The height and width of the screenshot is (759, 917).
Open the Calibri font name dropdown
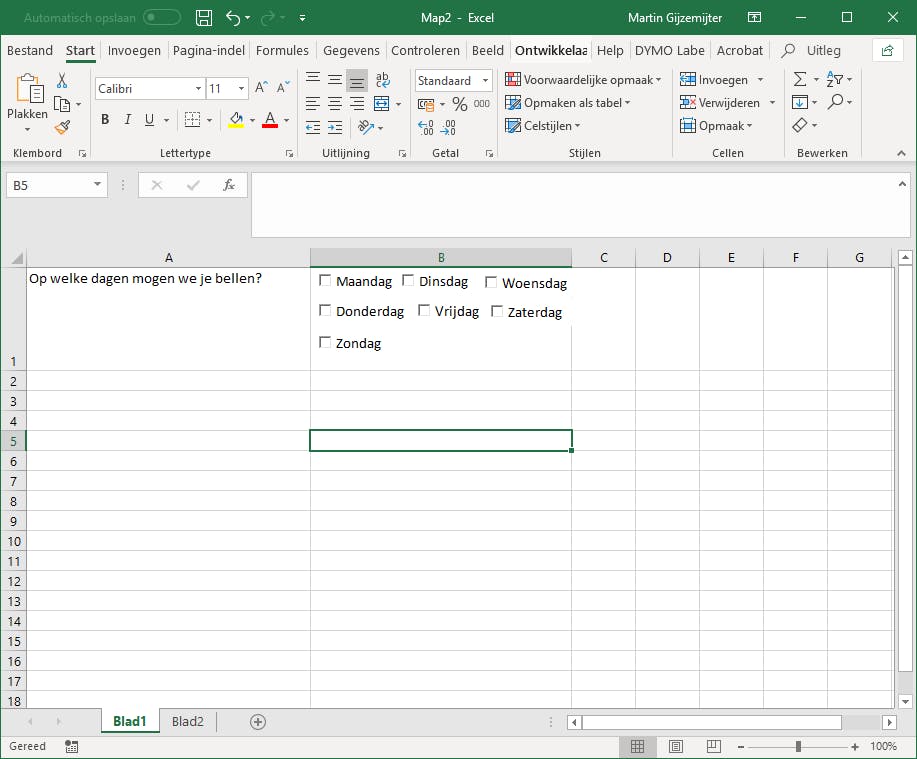198,89
